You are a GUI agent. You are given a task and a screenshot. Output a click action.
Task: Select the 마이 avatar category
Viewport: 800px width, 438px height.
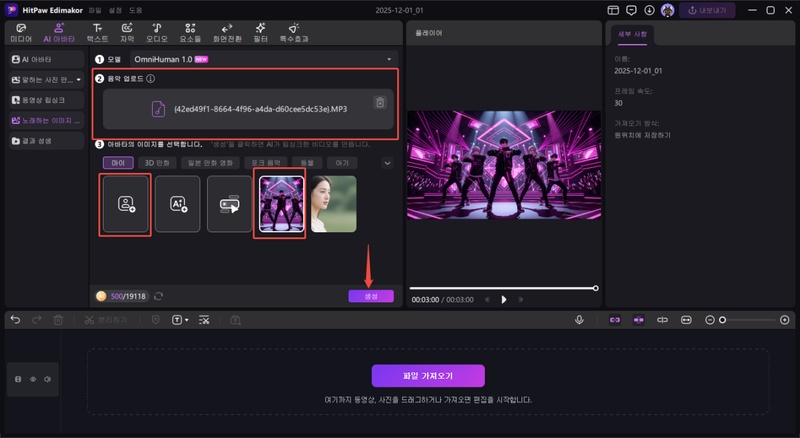point(118,163)
